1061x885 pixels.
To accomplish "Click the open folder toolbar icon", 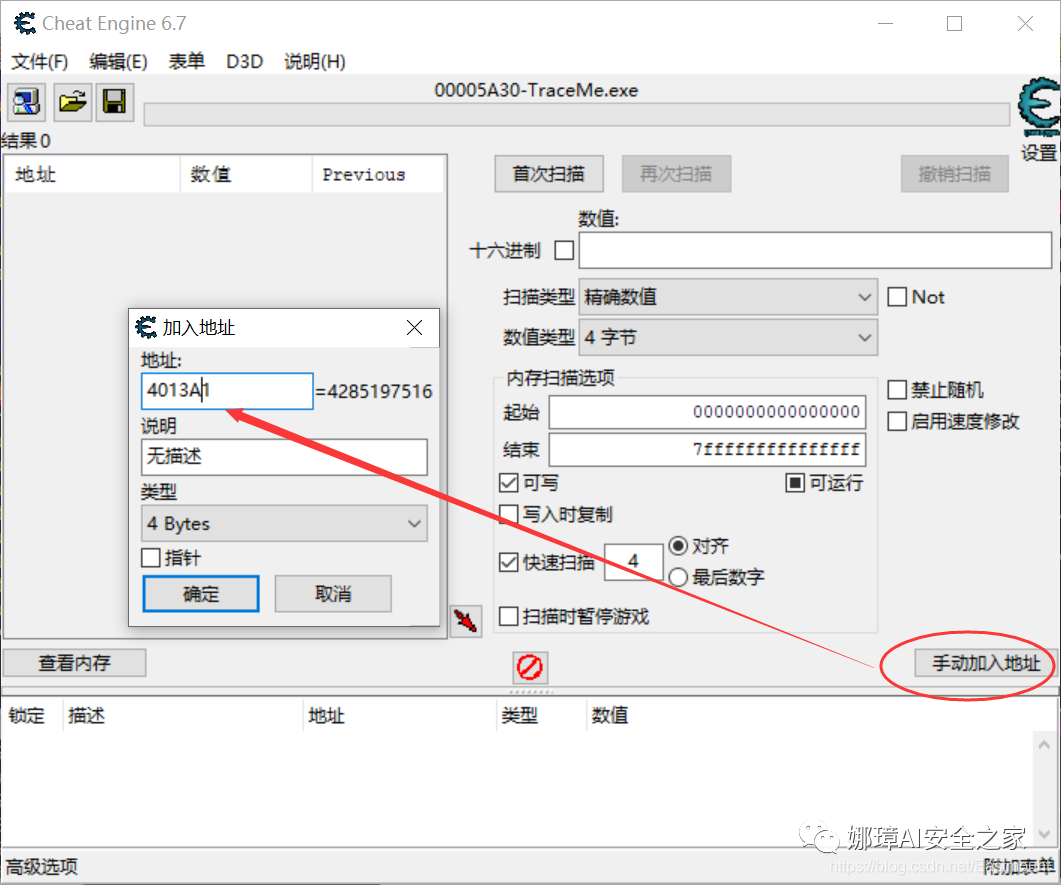I will [72, 102].
